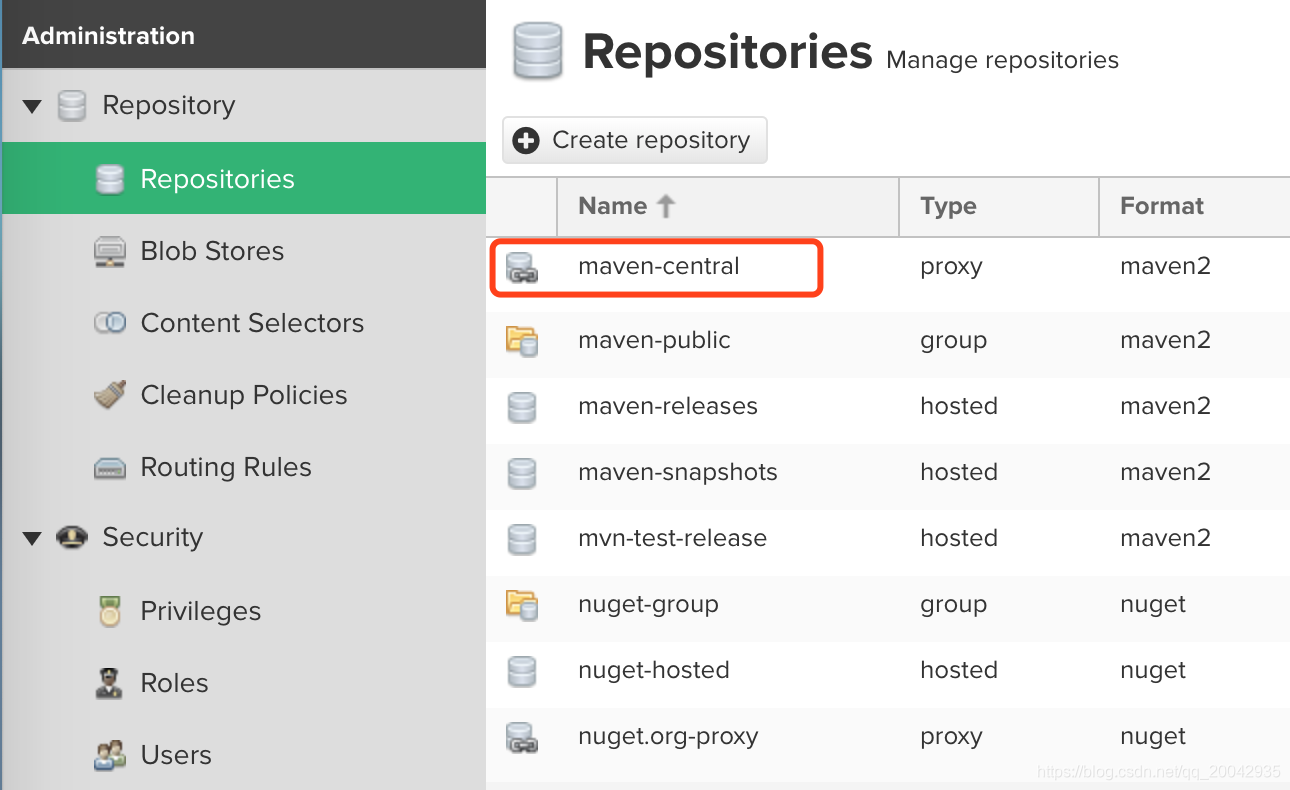Screen dimensions: 1290x790
Task: Click the Repositories menu item icon
Action: click(109, 179)
